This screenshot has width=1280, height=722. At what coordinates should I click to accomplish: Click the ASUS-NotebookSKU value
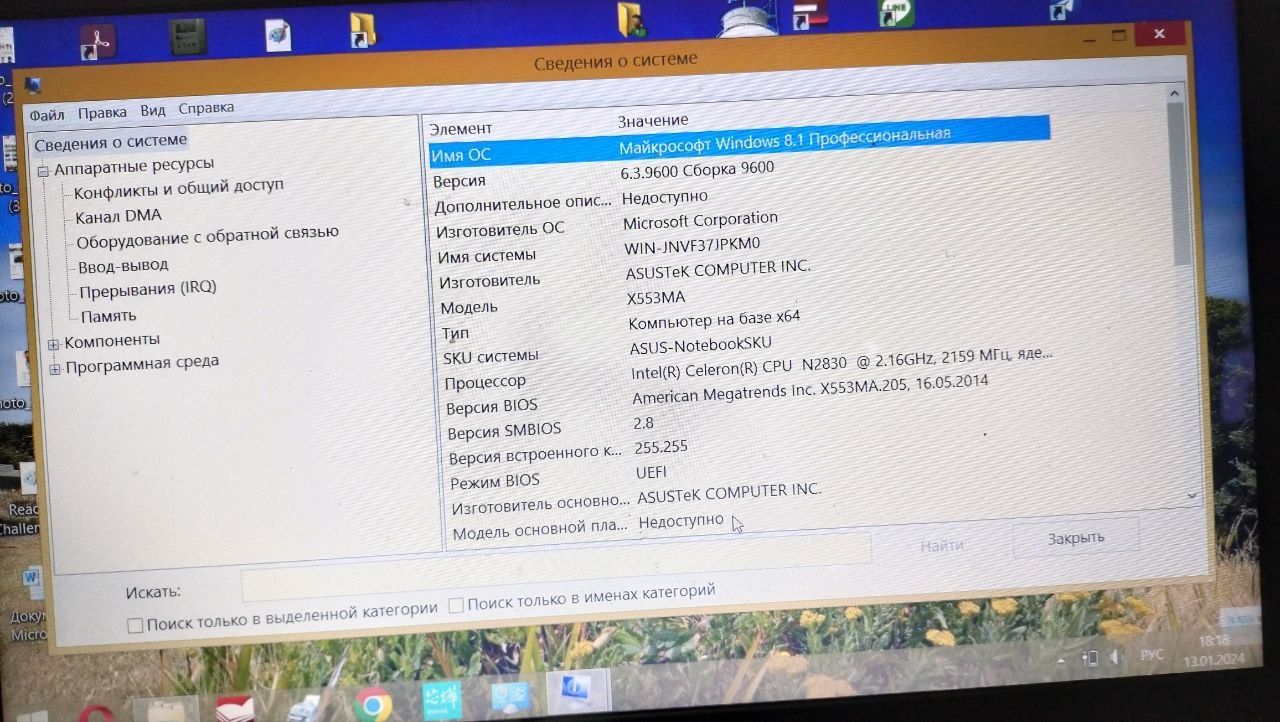pyautogui.click(x=701, y=346)
